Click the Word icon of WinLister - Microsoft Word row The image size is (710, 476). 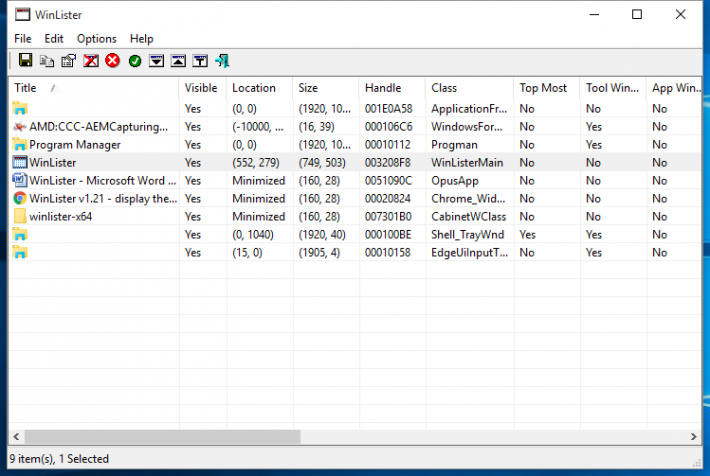tap(20, 180)
